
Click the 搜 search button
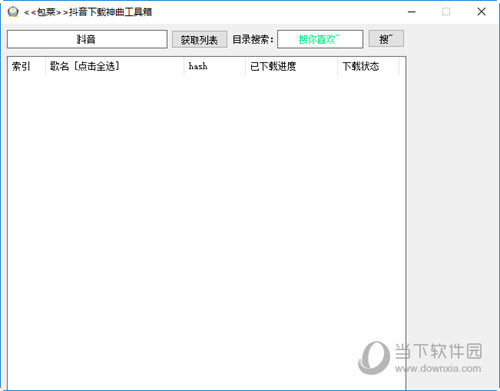pyautogui.click(x=386, y=39)
